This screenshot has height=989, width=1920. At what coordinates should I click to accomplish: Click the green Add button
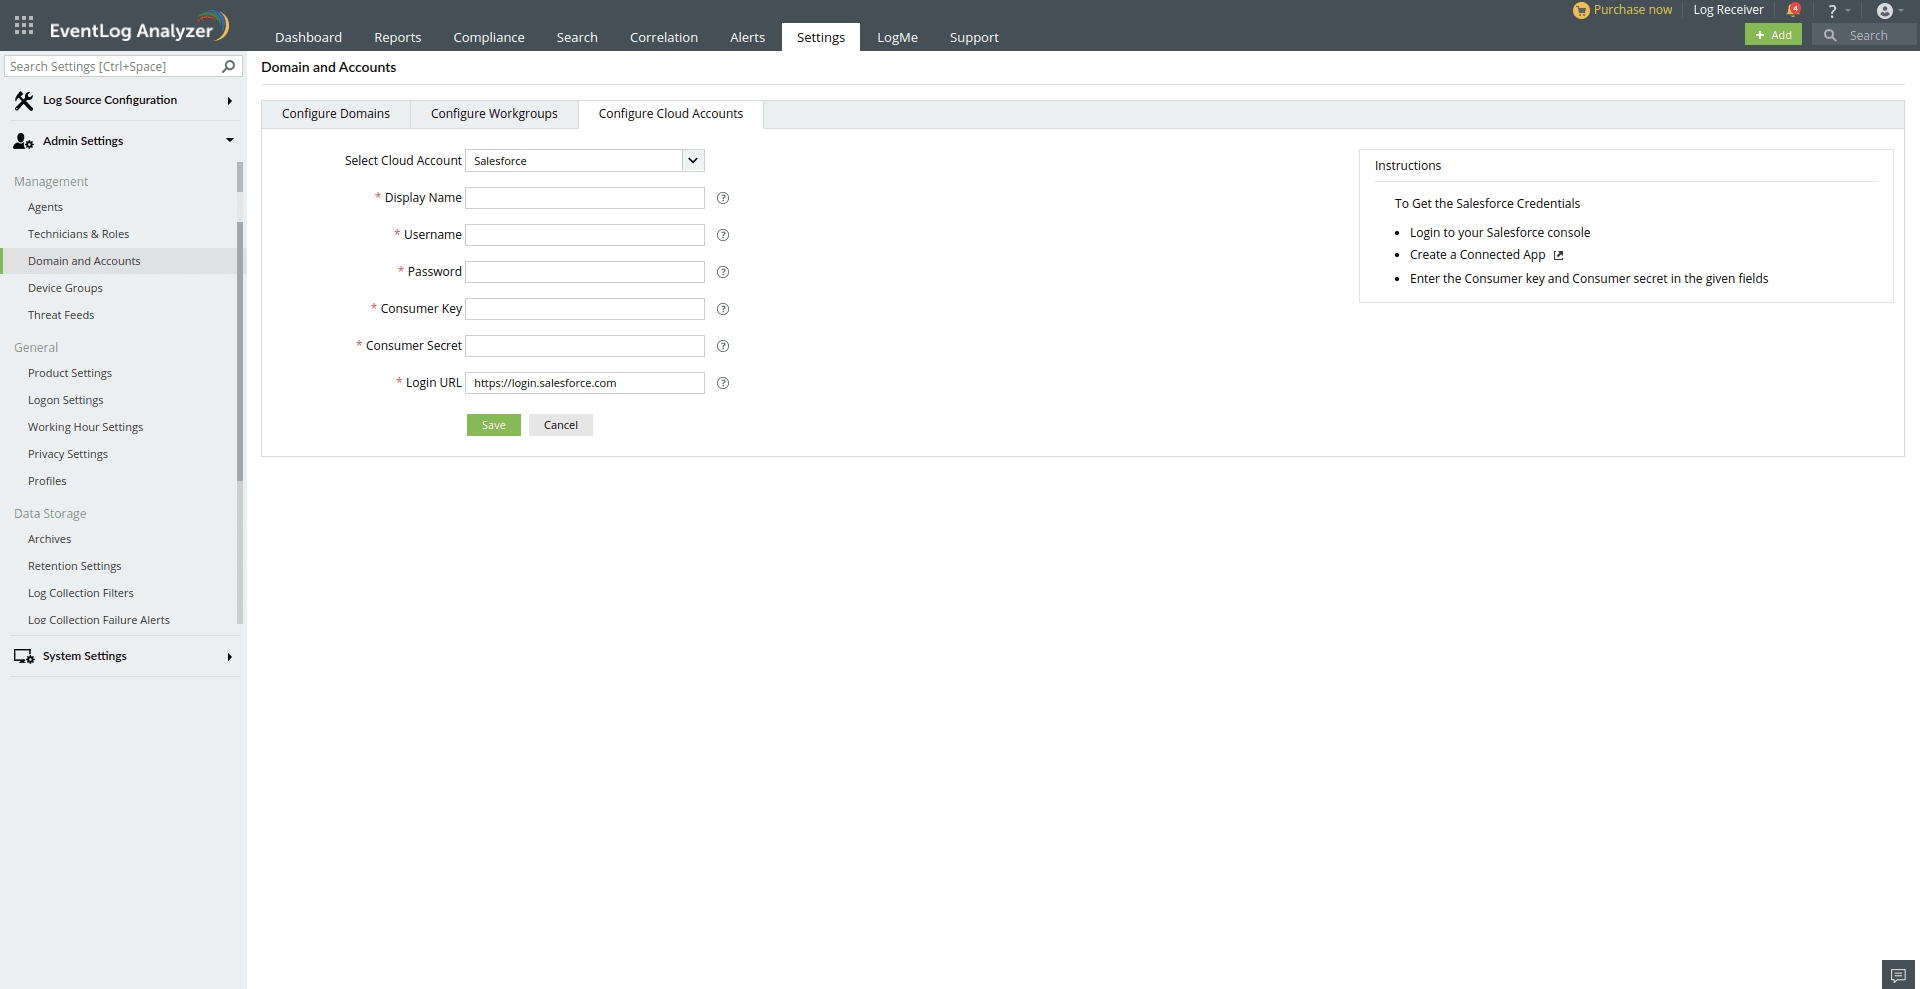[1773, 34]
